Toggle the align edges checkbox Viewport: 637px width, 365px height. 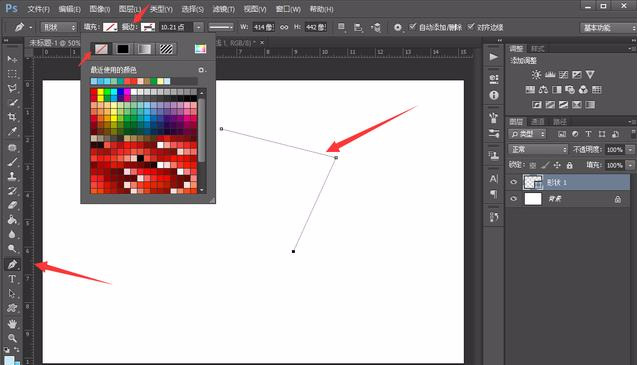pyautogui.click(x=471, y=27)
